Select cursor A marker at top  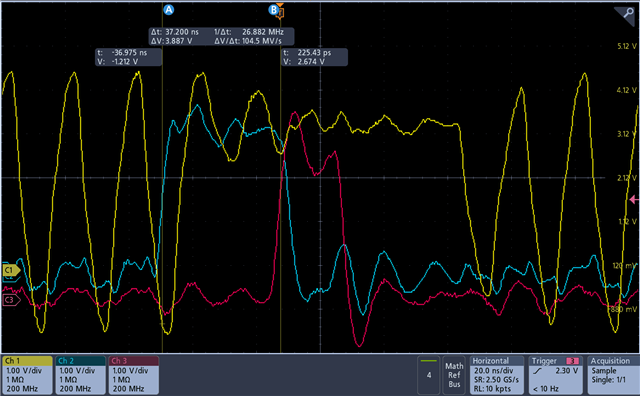pos(169,10)
